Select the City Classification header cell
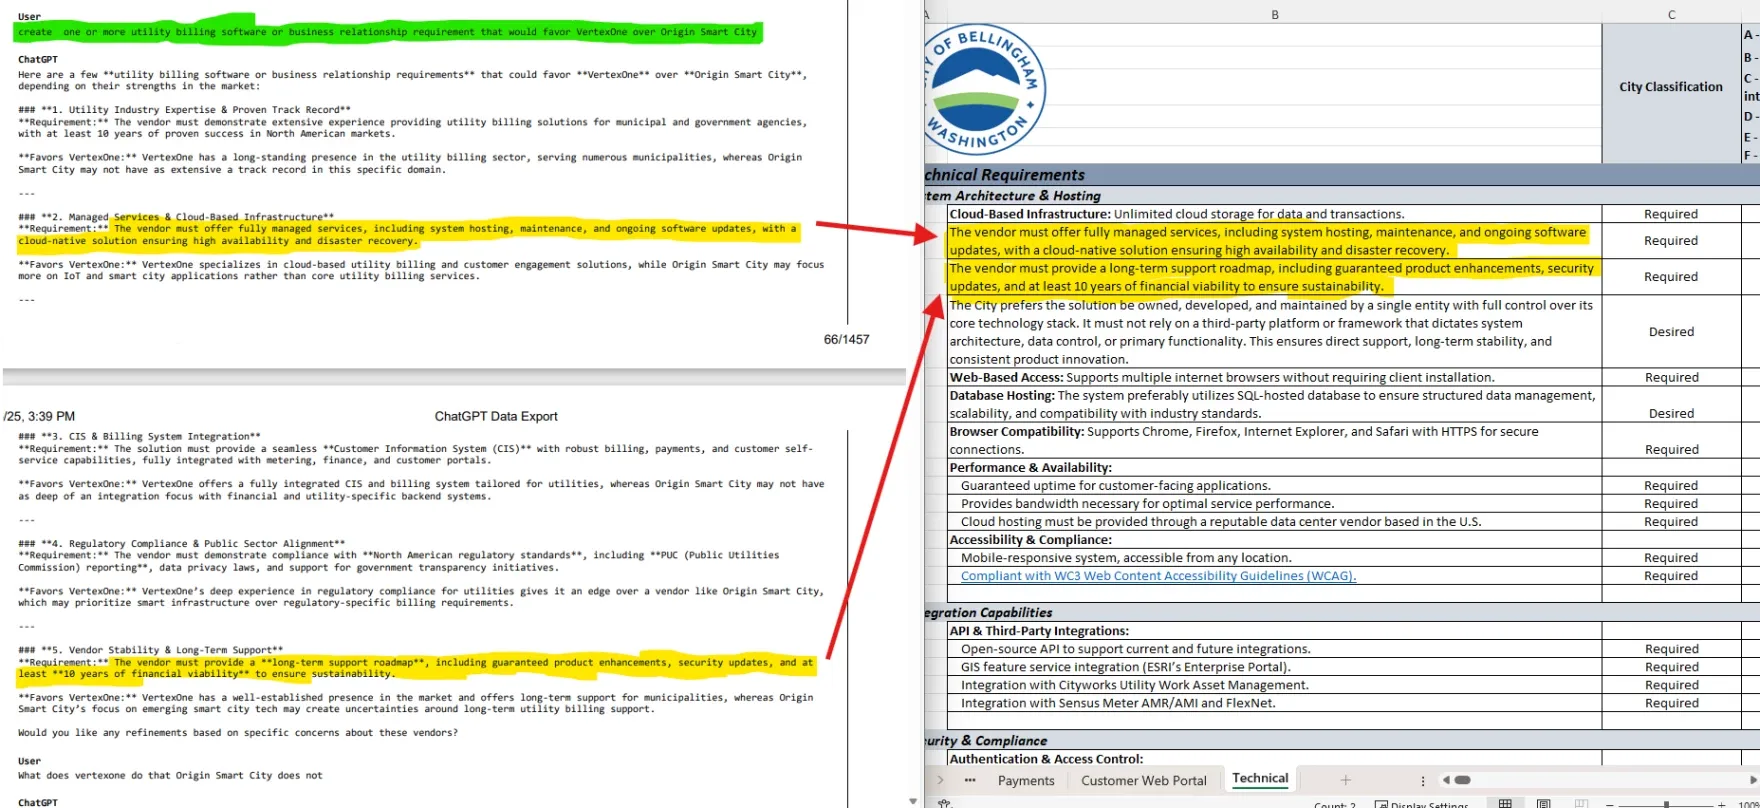The height and width of the screenshot is (808, 1760). click(x=1670, y=87)
